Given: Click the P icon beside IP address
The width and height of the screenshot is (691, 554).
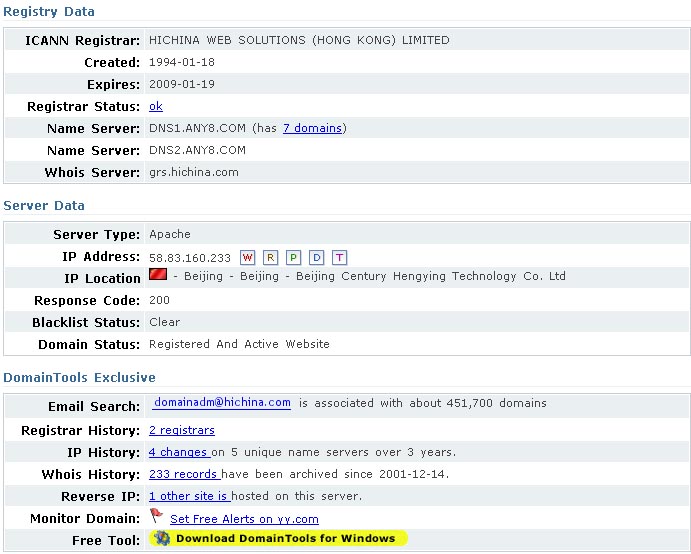Looking at the screenshot, I should pyautogui.click(x=294, y=257).
